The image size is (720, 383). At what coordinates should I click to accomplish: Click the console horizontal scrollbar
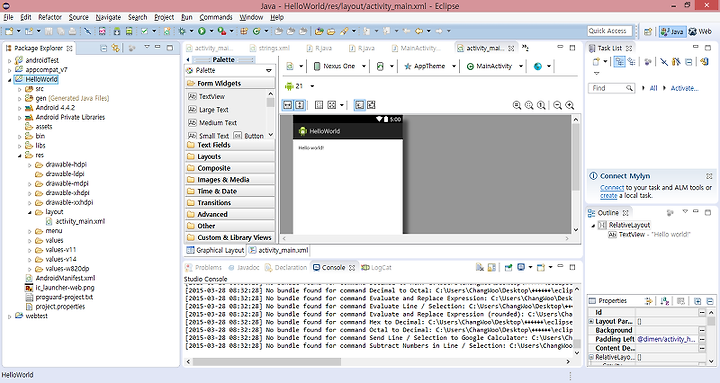click(x=266, y=362)
